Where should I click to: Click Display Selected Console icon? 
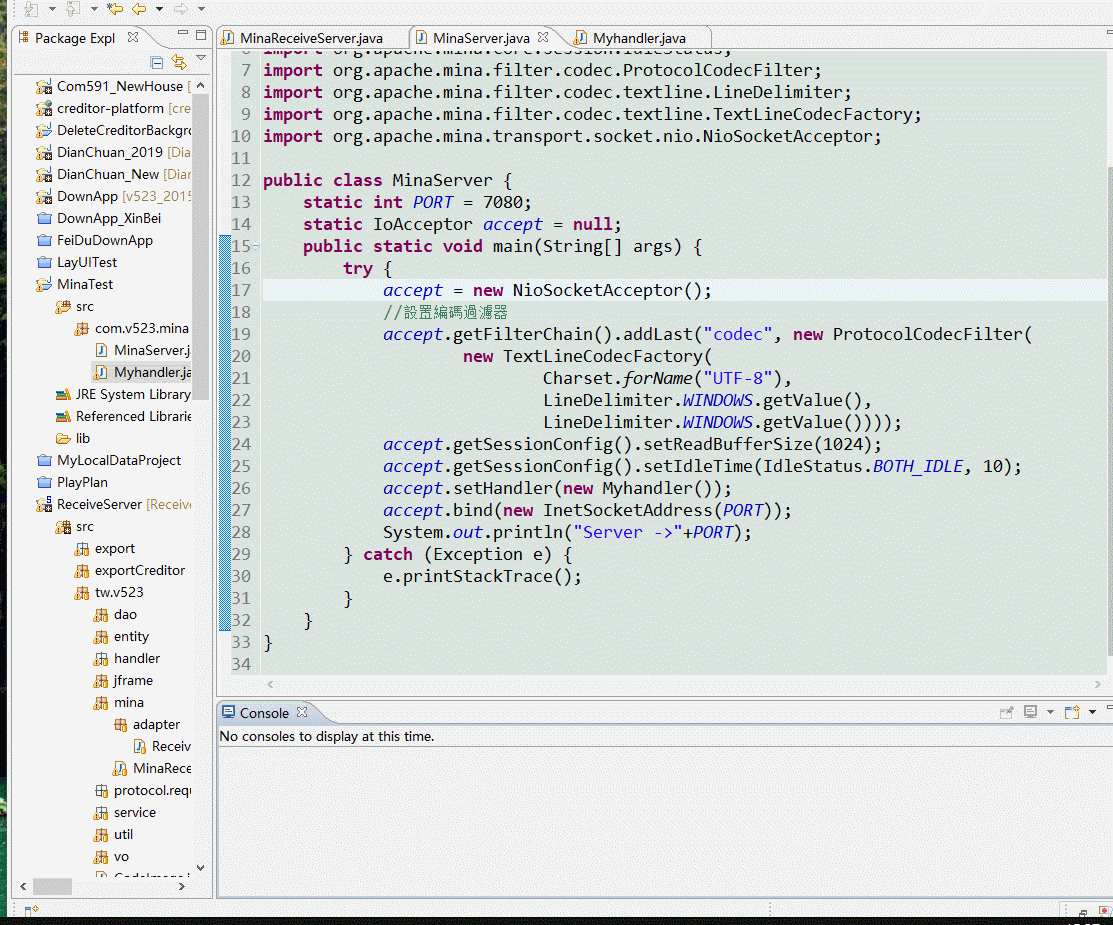pyautogui.click(x=1031, y=712)
